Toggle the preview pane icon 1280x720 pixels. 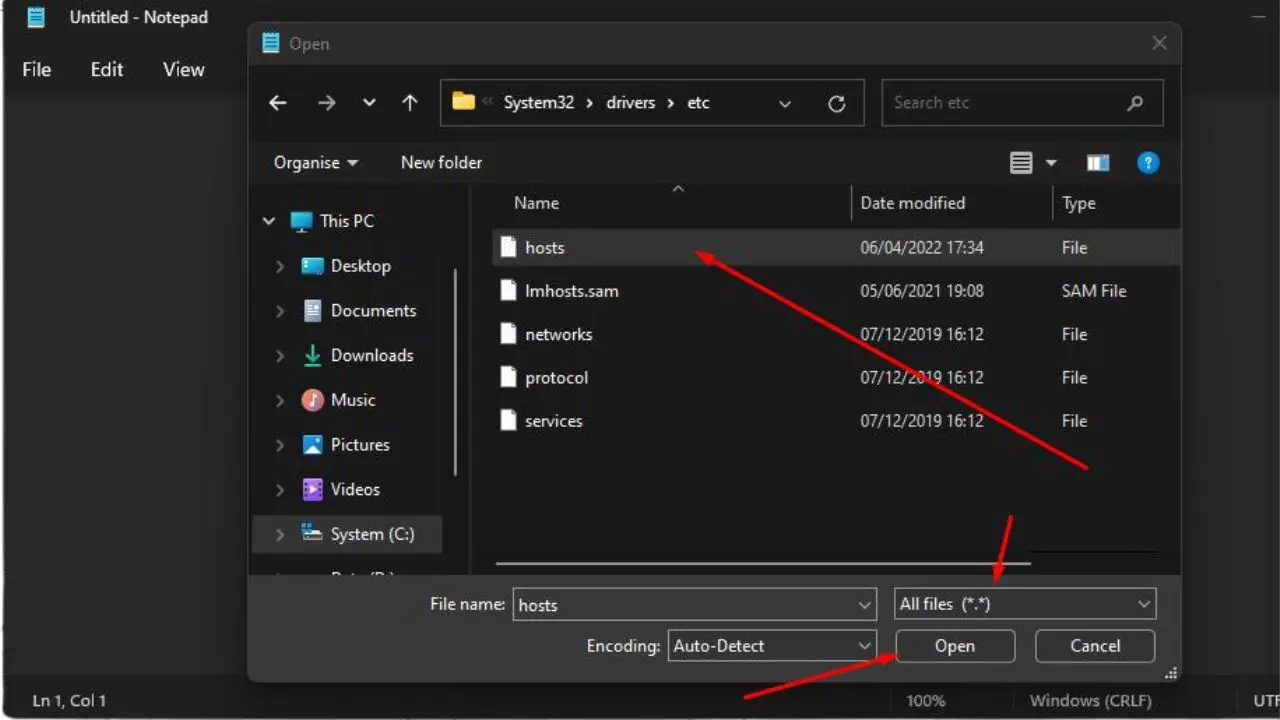point(1098,163)
